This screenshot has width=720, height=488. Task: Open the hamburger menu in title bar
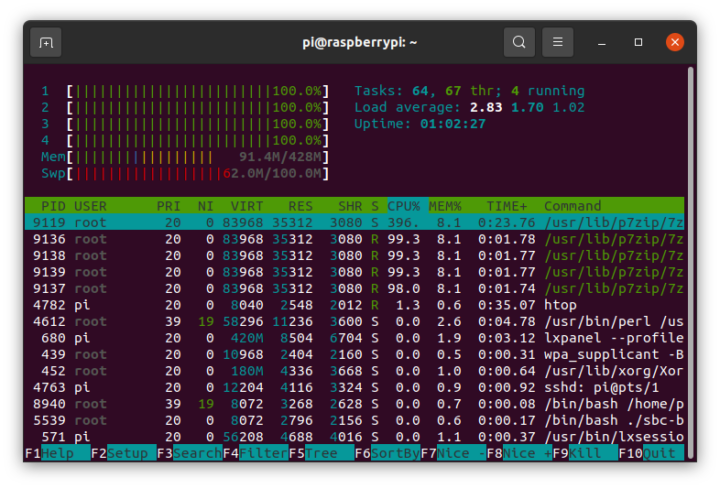tap(557, 42)
